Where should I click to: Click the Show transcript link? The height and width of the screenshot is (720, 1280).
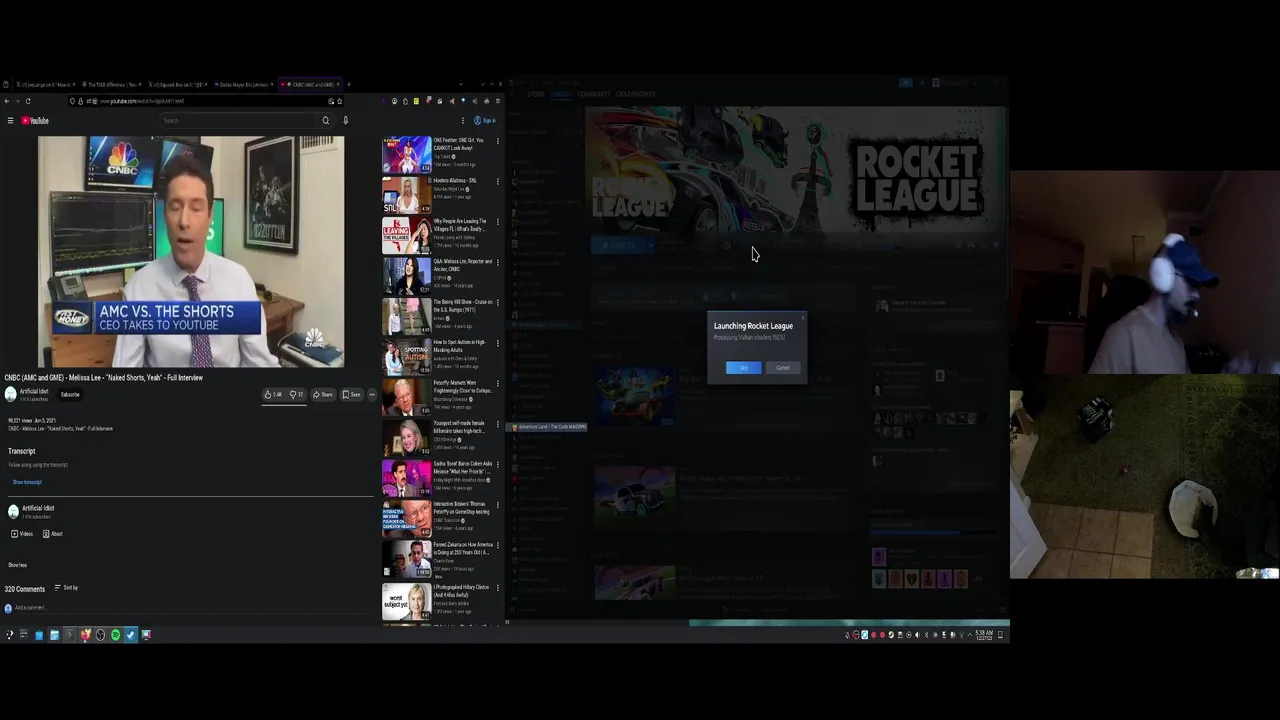click(x=27, y=482)
